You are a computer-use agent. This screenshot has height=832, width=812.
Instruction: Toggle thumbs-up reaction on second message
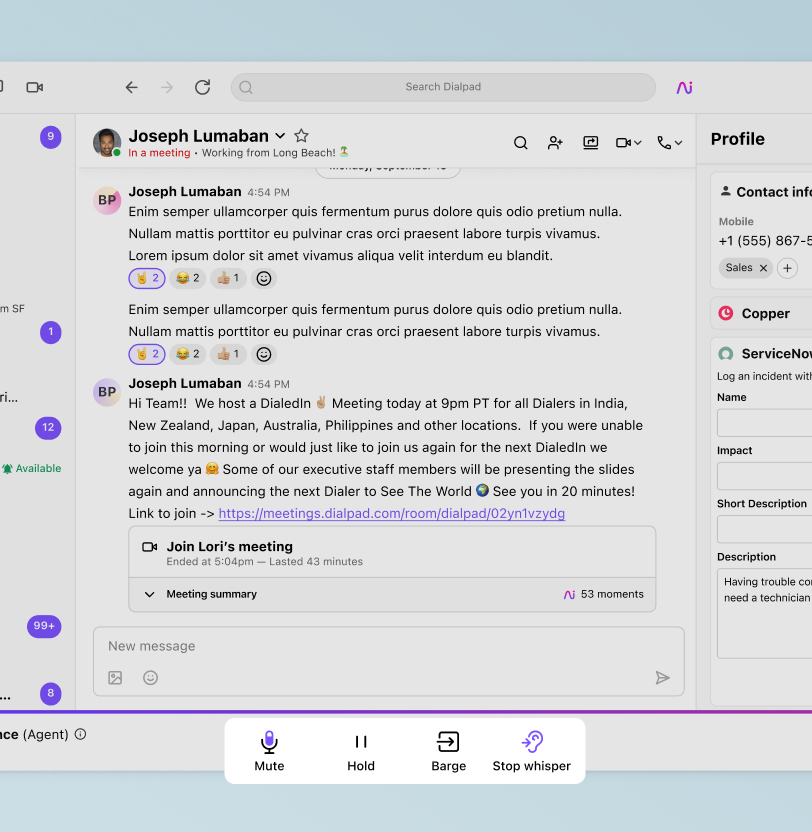click(228, 354)
